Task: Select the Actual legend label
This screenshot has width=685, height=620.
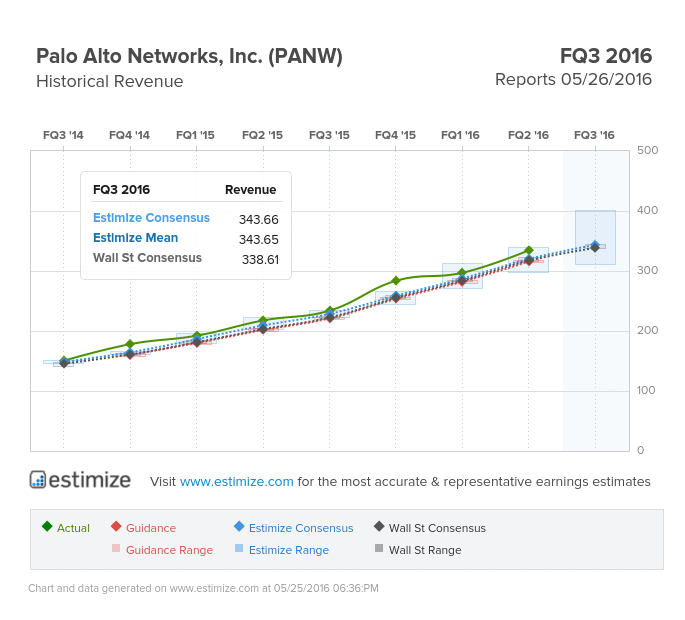Action: [x=73, y=528]
